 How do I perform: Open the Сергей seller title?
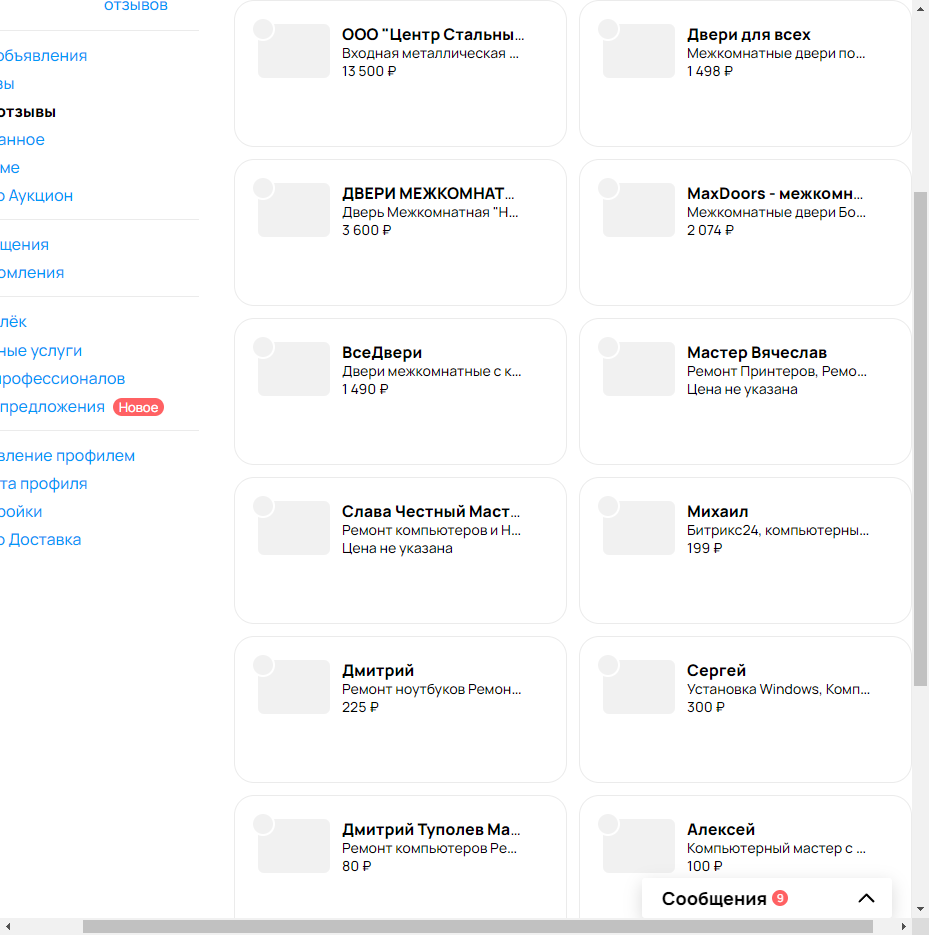716,670
